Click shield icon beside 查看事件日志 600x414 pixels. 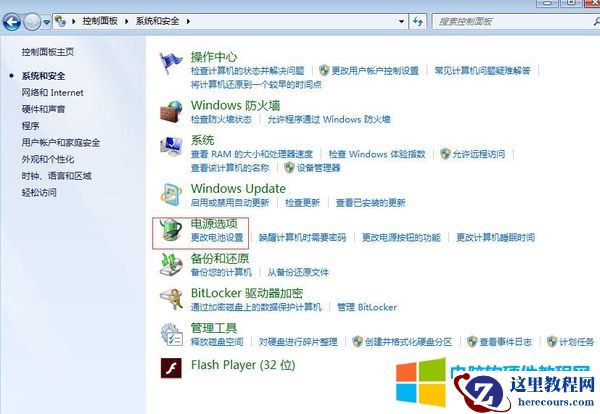(x=472, y=341)
